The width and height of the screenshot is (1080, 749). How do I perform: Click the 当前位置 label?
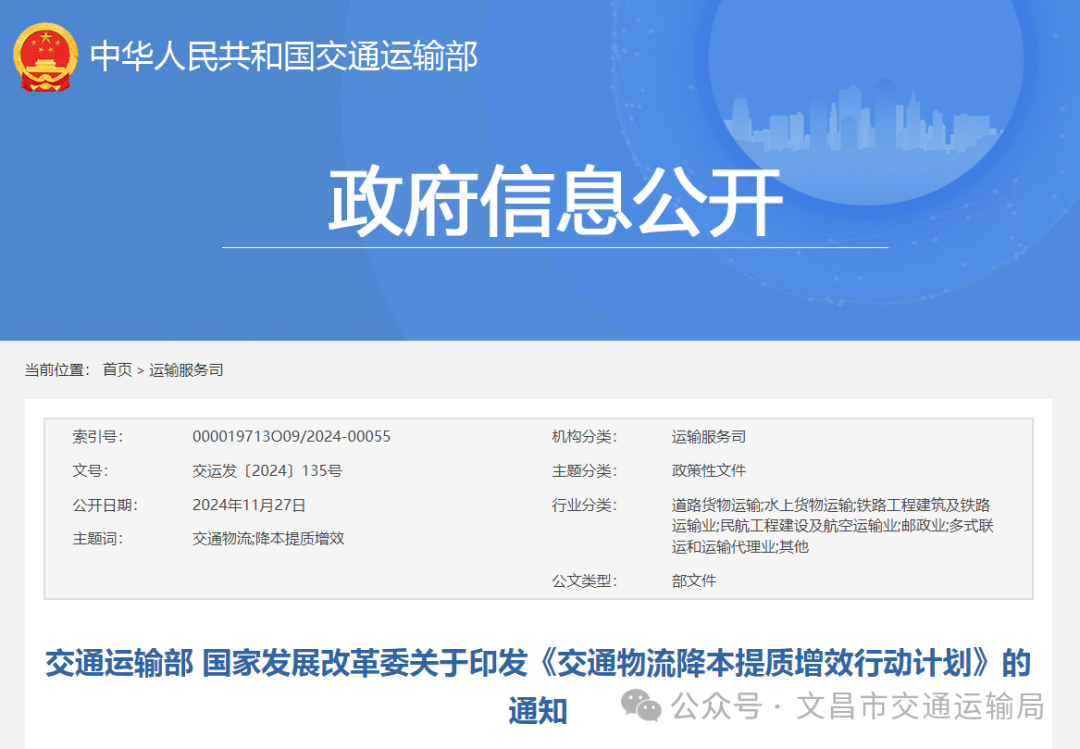tap(56, 370)
